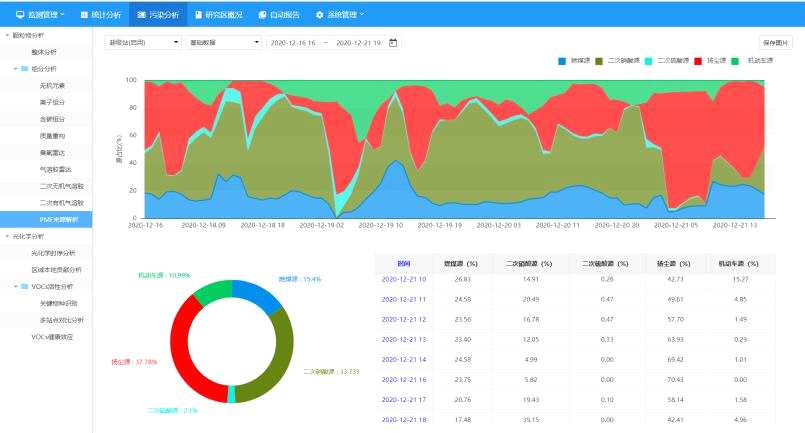Click the start date field 2020-12-16 16
This screenshot has height=433, width=805.
click(293, 42)
